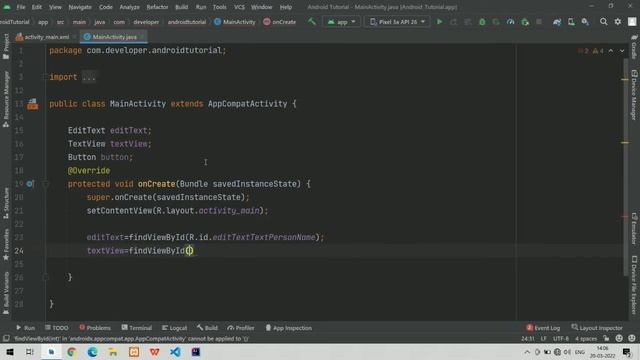Sync project with Gradle files elephant icon
640x360 pixels.
[x=557, y=22]
